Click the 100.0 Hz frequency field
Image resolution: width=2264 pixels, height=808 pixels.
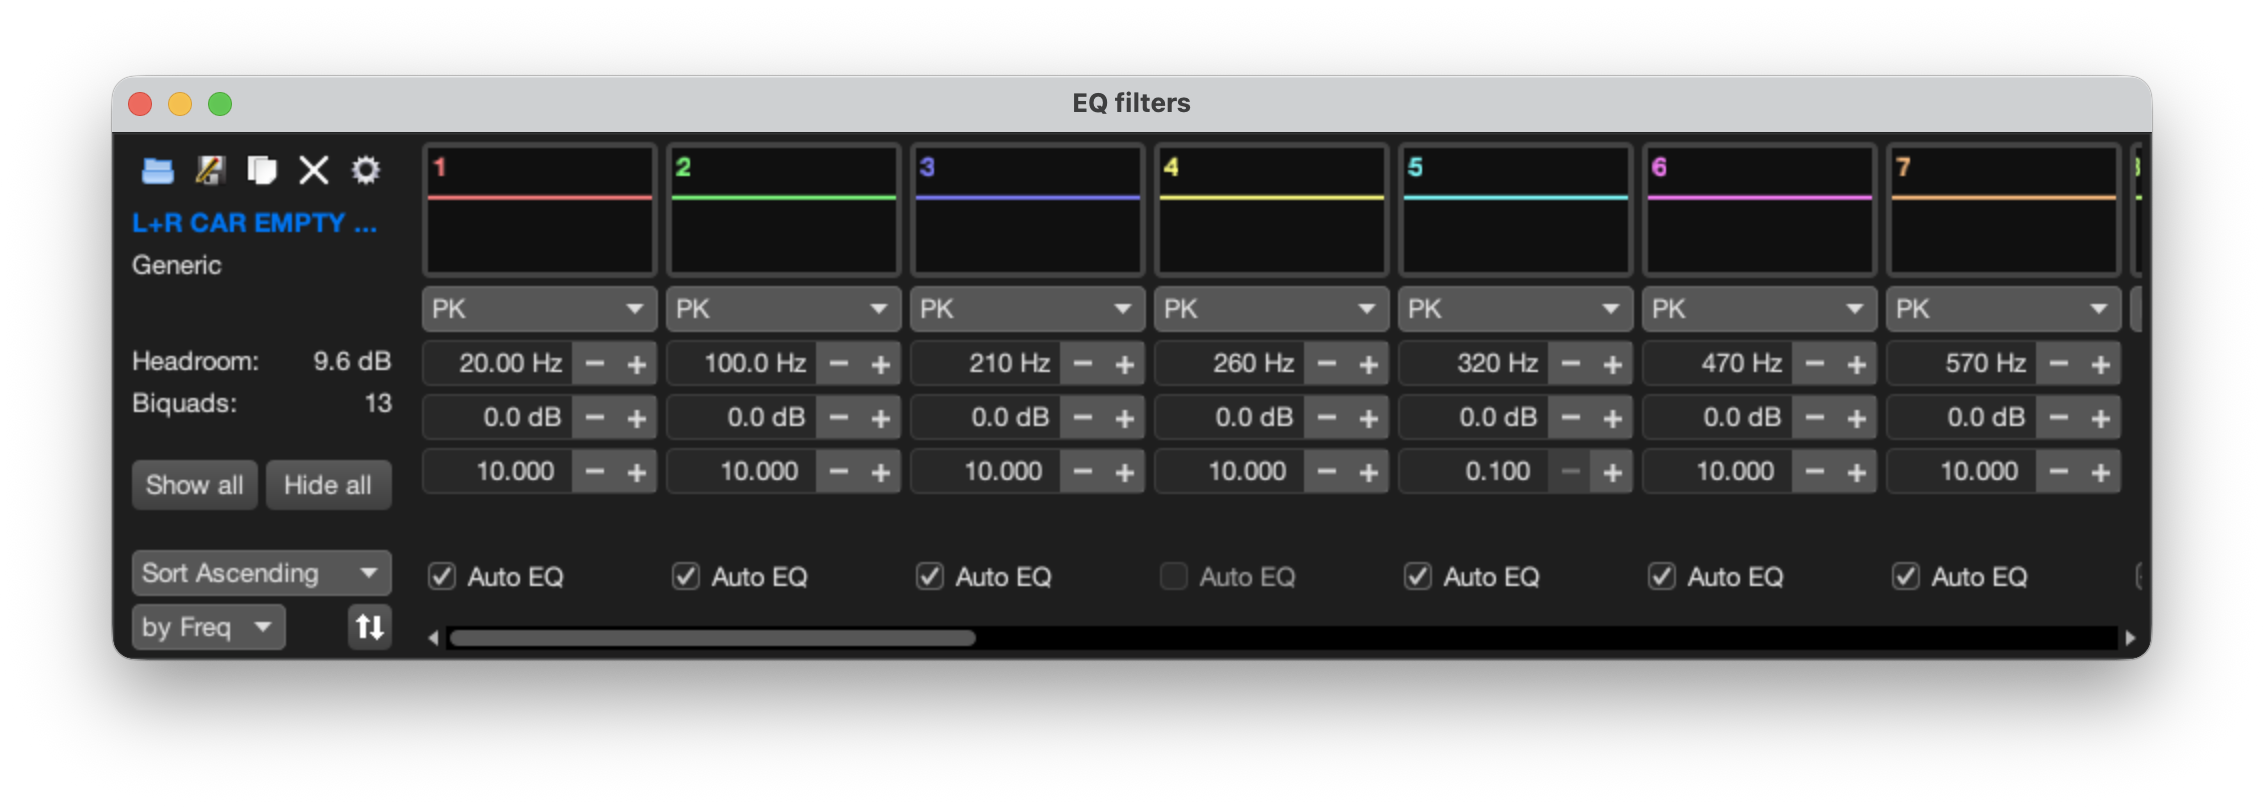[742, 364]
